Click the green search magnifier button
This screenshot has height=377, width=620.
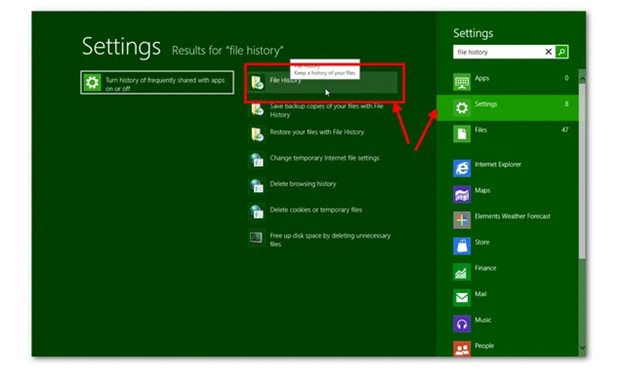(561, 52)
